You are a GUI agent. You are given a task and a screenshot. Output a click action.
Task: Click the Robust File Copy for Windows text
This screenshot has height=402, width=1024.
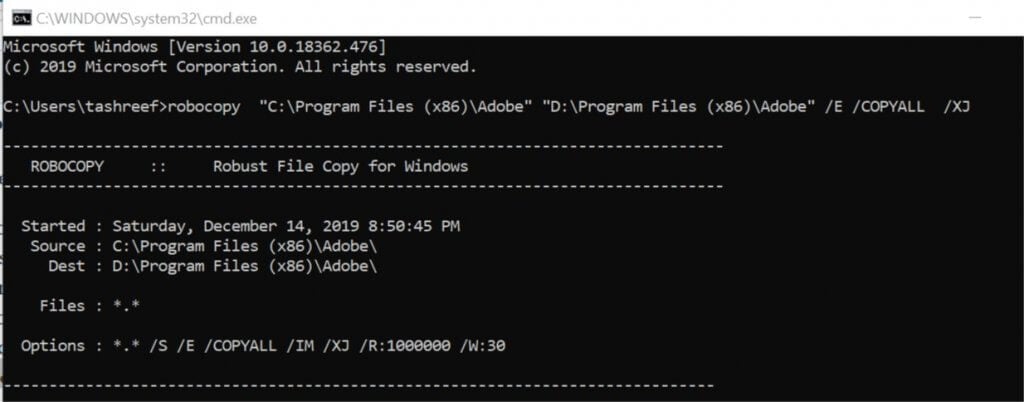pyautogui.click(x=340, y=166)
